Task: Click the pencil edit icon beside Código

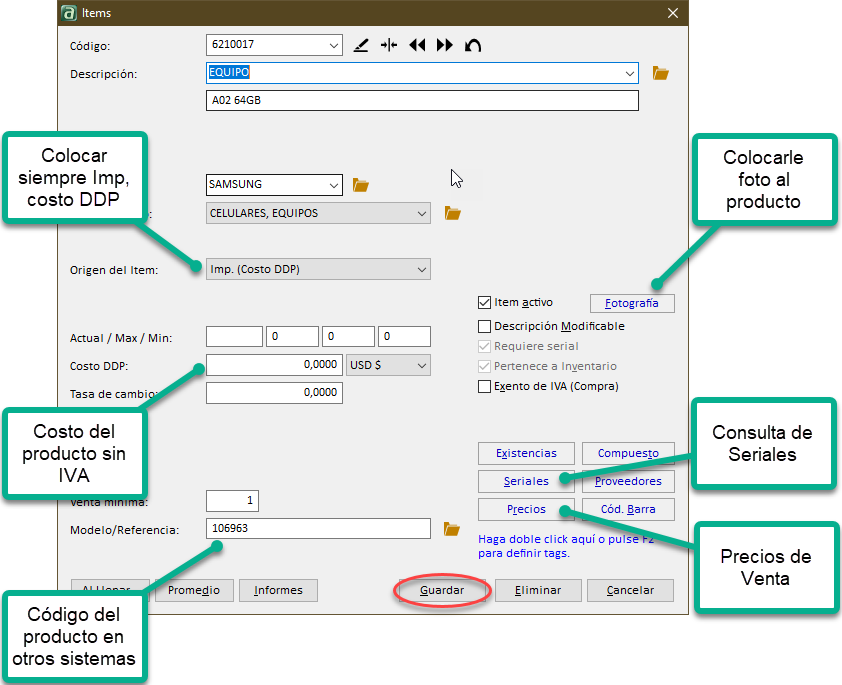Action: (x=361, y=45)
